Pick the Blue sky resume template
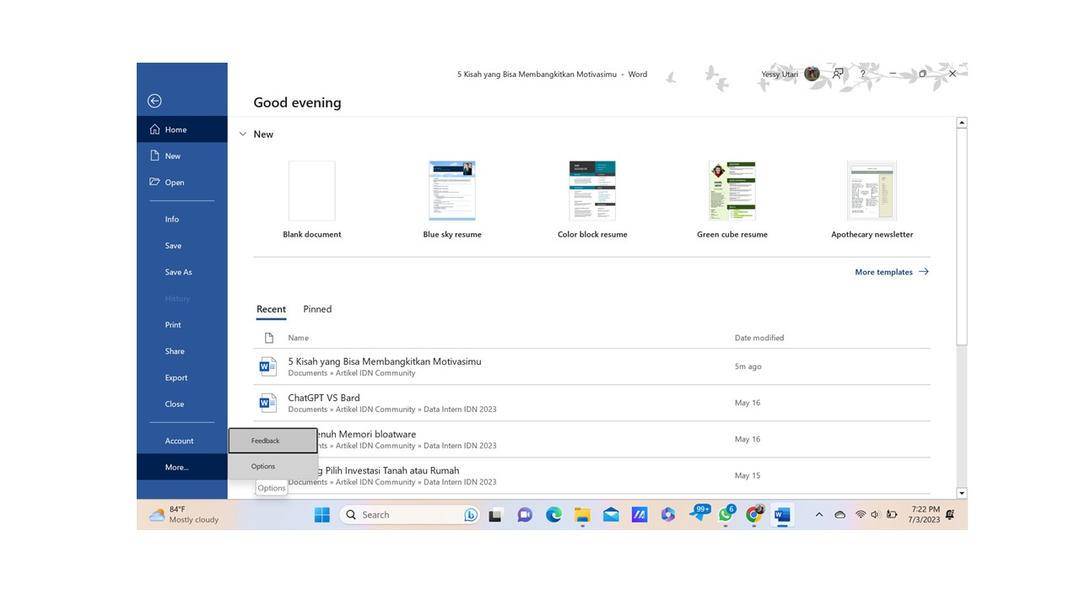Screen dimensions: 1080x608 point(452,199)
